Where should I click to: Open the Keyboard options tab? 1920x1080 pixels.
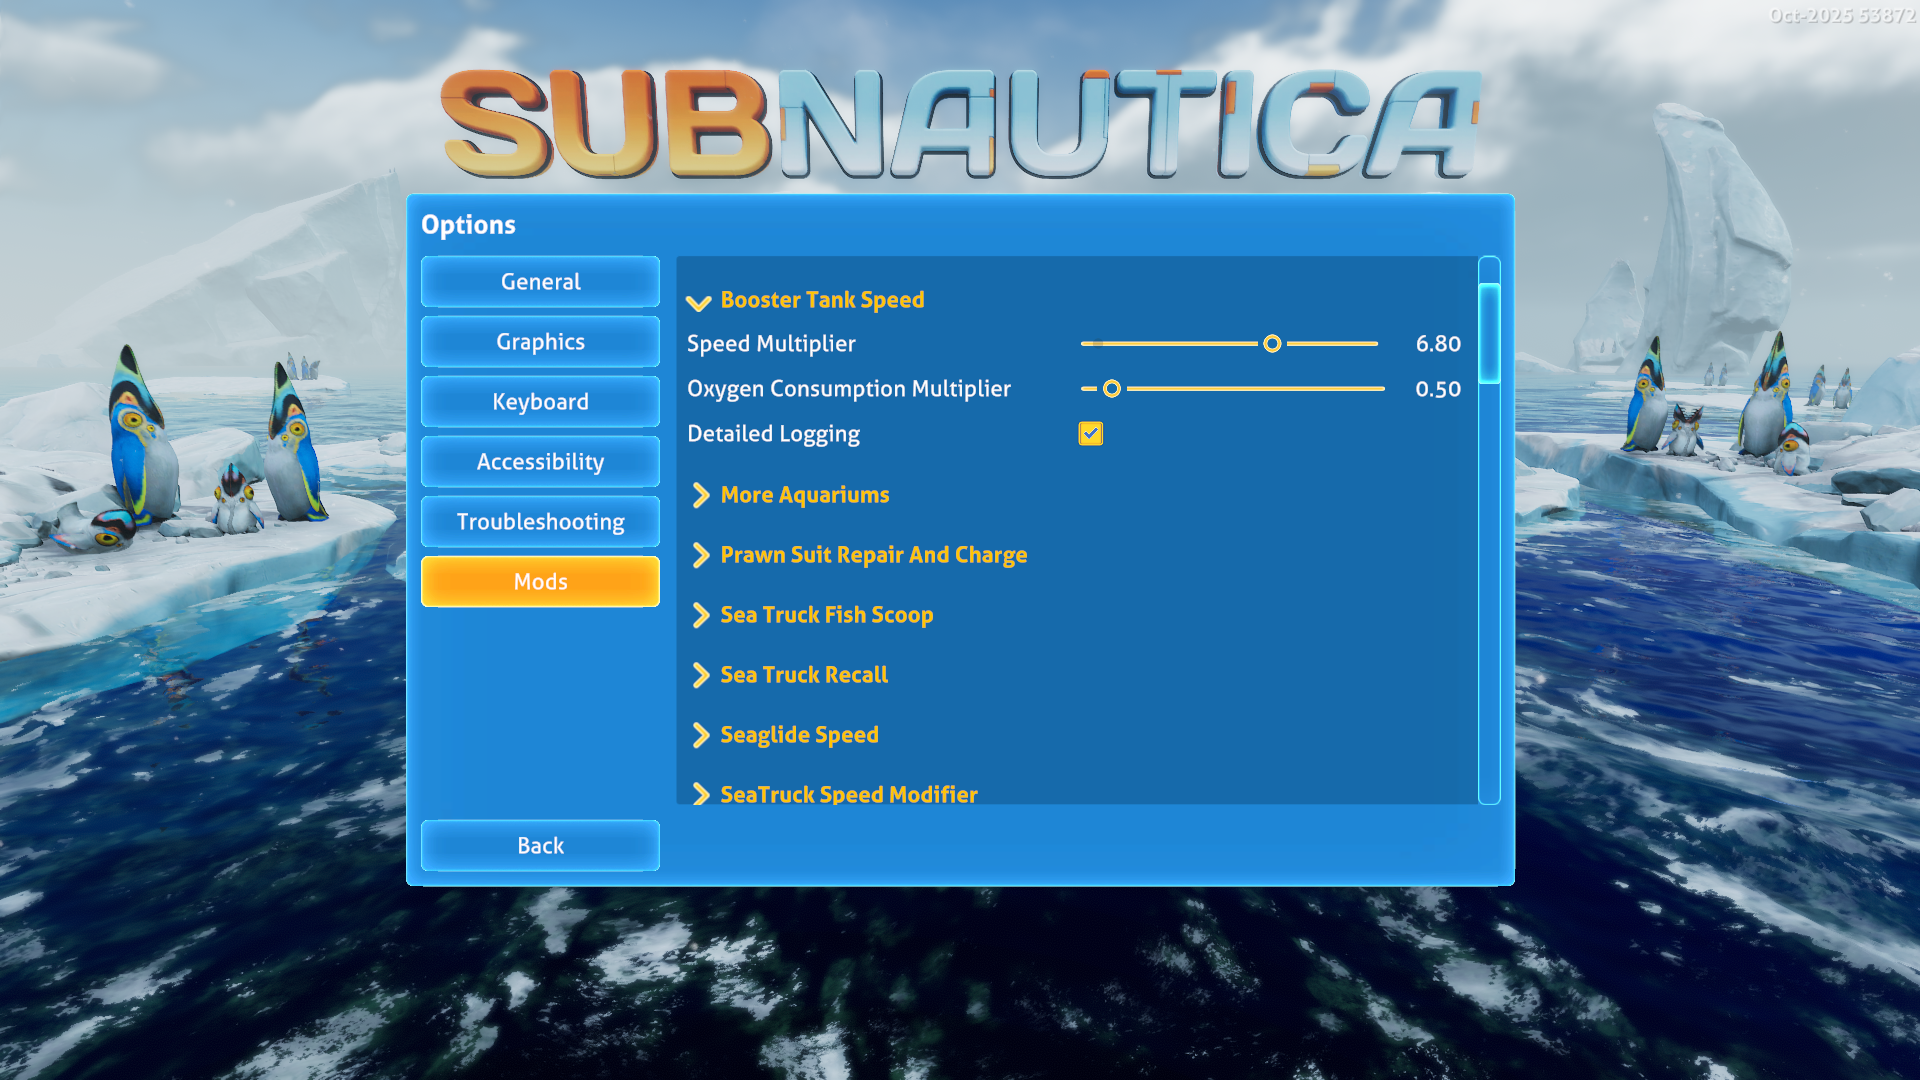pyautogui.click(x=540, y=402)
